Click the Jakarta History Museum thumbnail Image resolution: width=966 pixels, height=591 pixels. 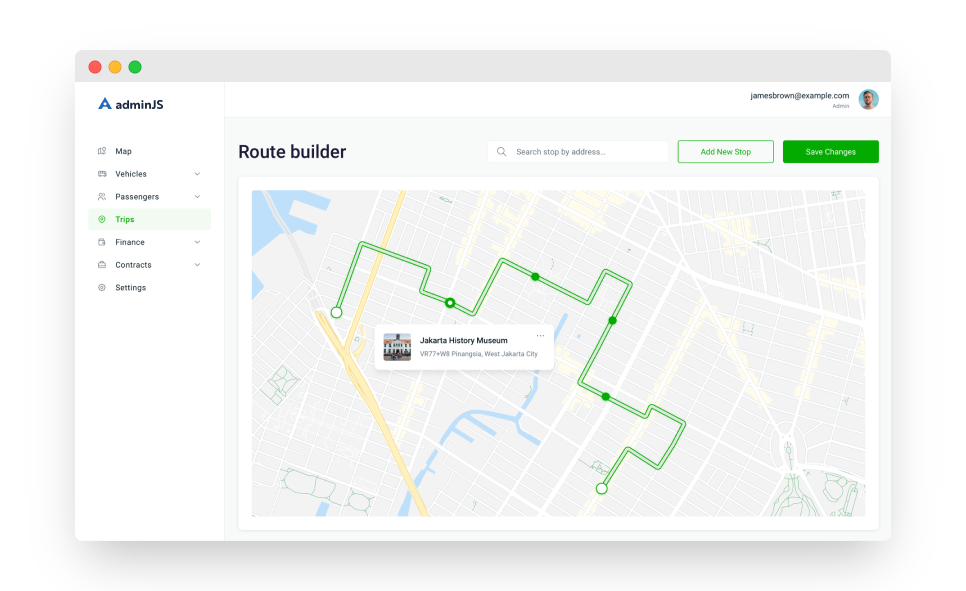pyautogui.click(x=397, y=347)
